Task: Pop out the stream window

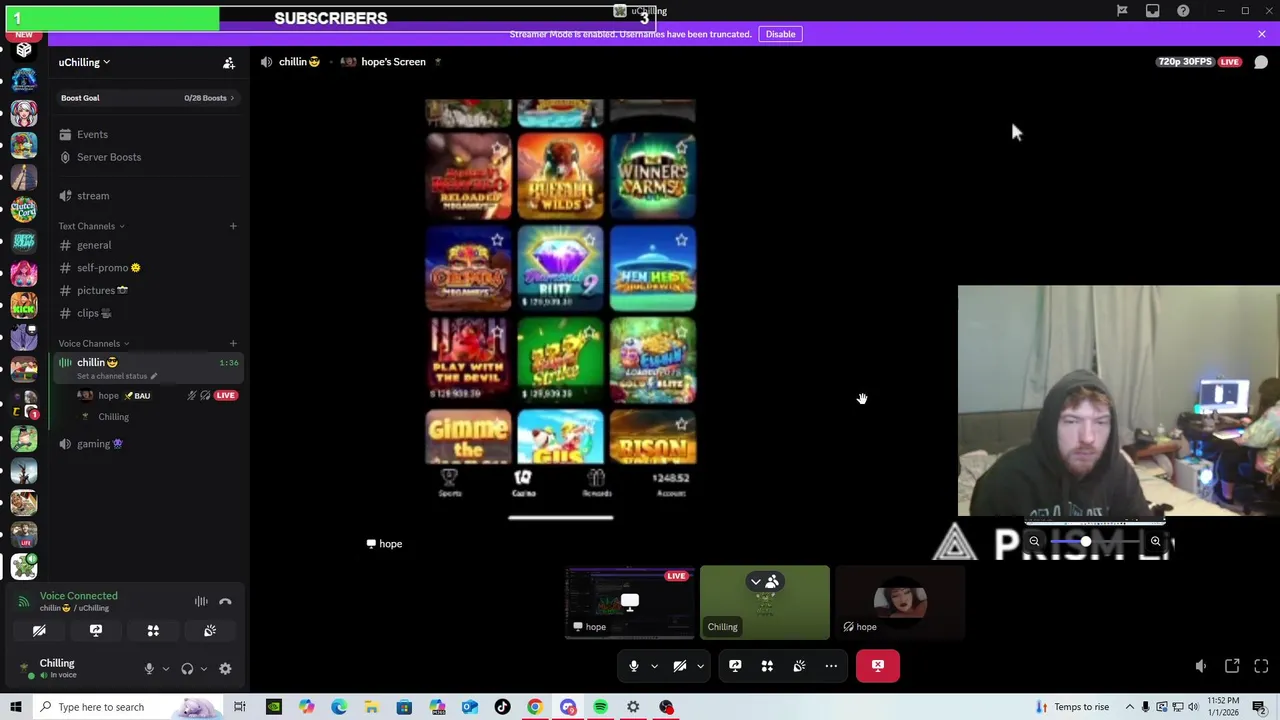Action: pos(1232,666)
